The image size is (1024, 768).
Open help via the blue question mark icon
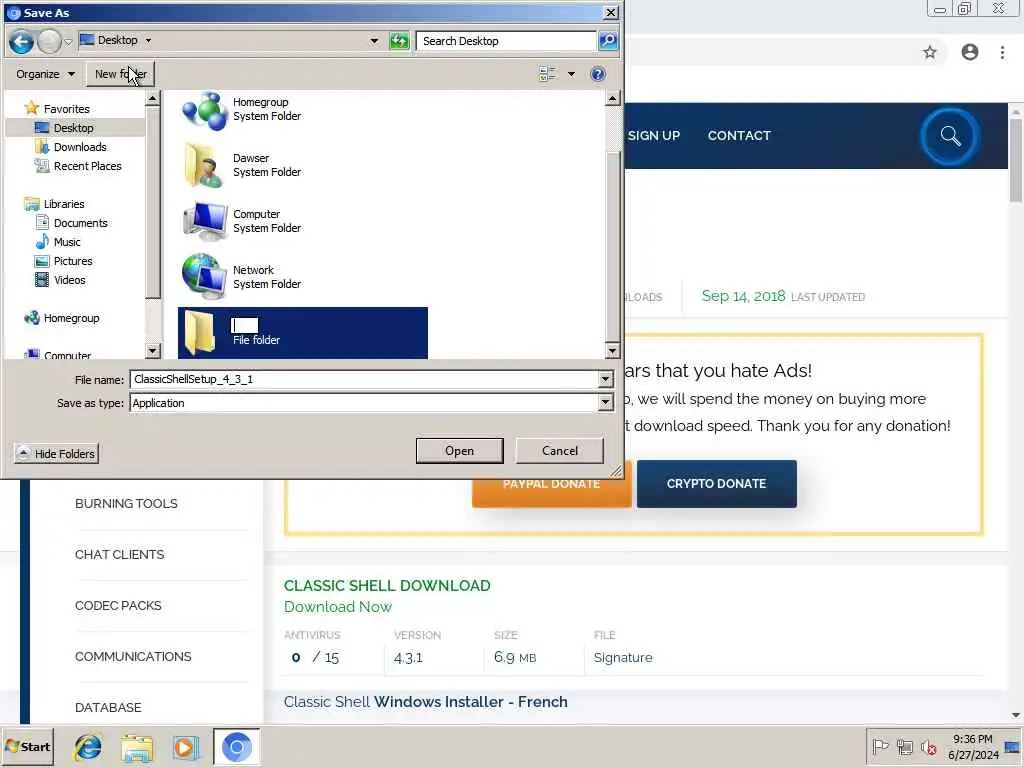[598, 74]
